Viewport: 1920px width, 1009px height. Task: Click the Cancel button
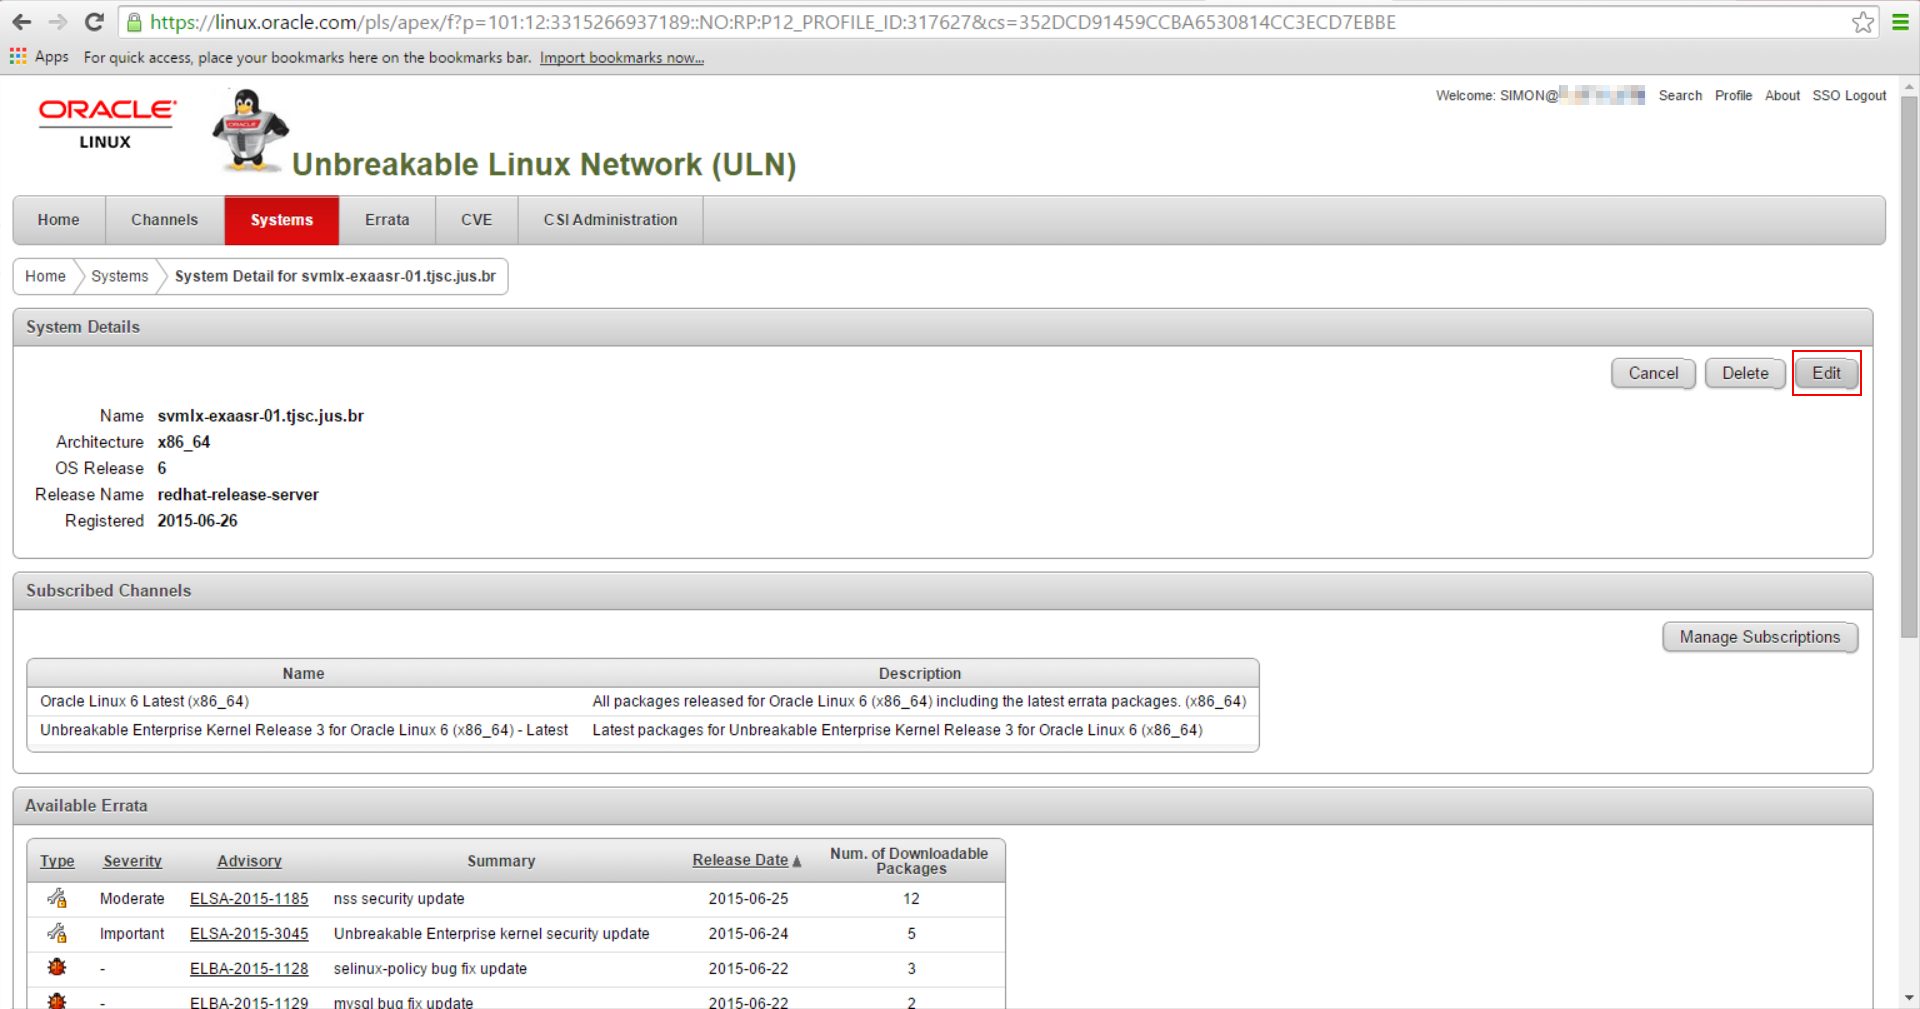1653,373
